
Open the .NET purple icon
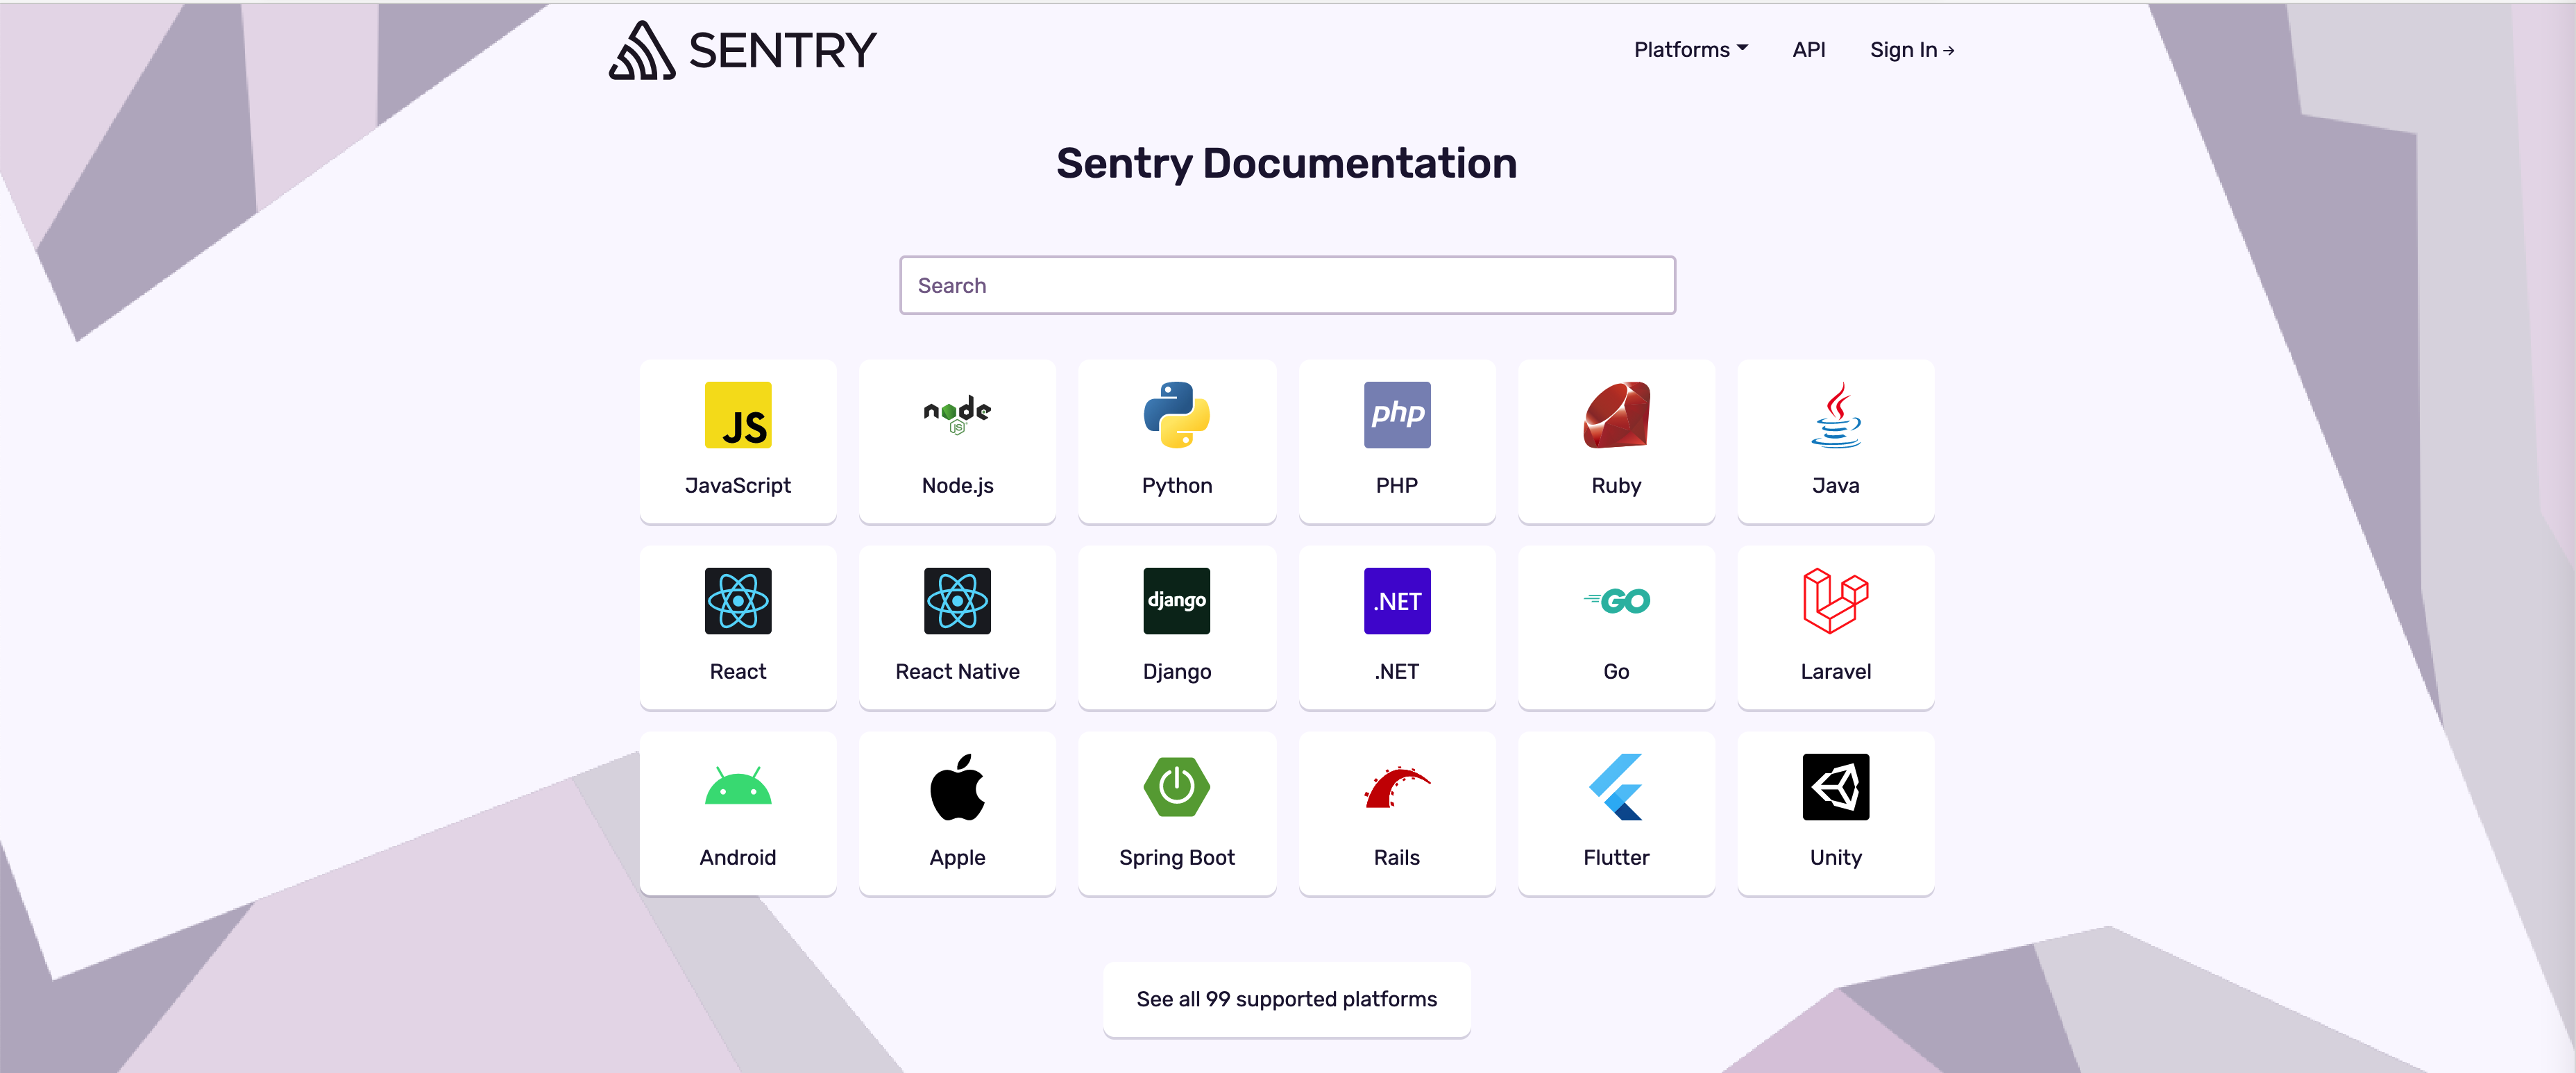tap(1397, 601)
